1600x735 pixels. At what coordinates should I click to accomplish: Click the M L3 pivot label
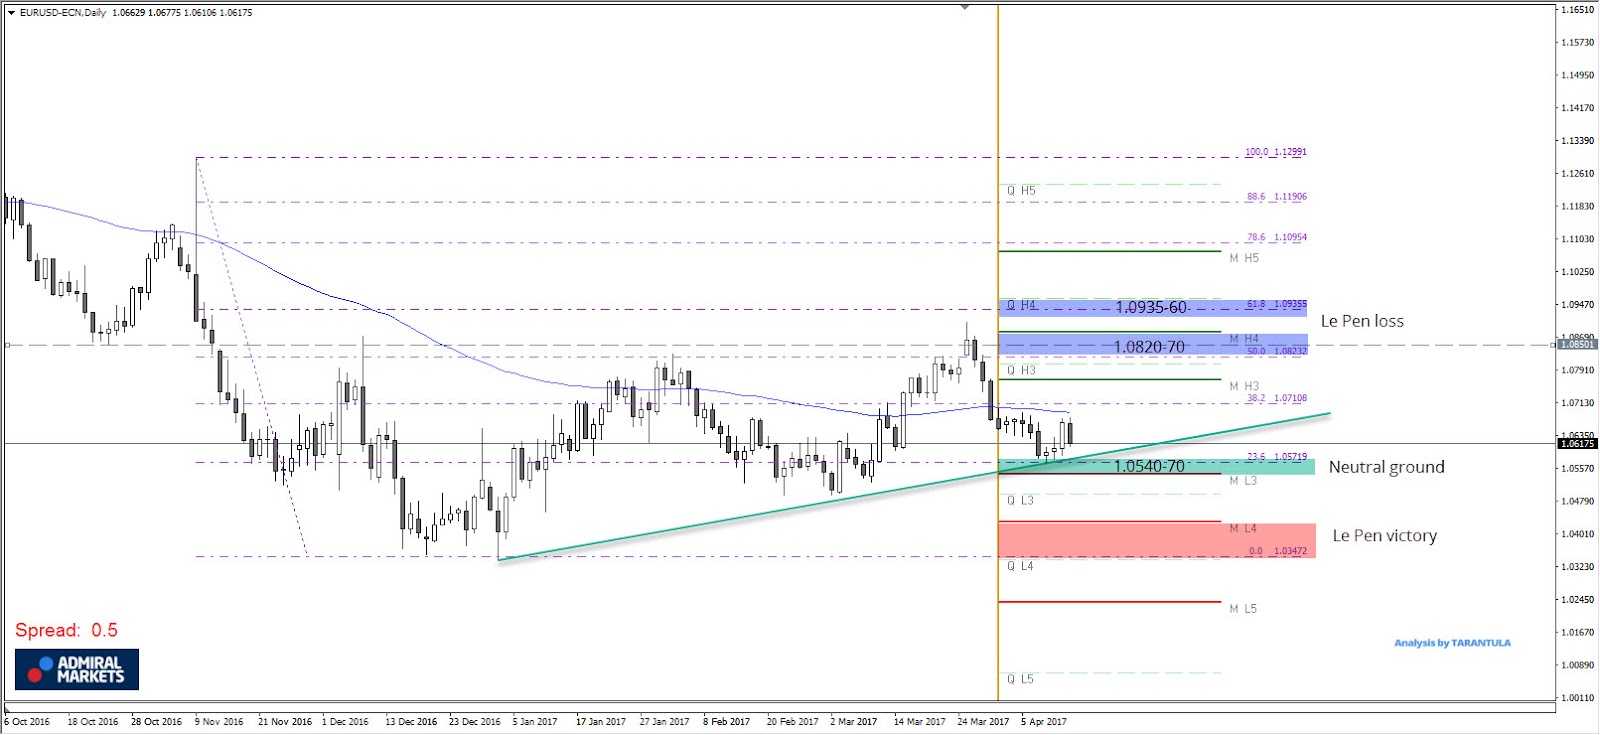[1243, 481]
